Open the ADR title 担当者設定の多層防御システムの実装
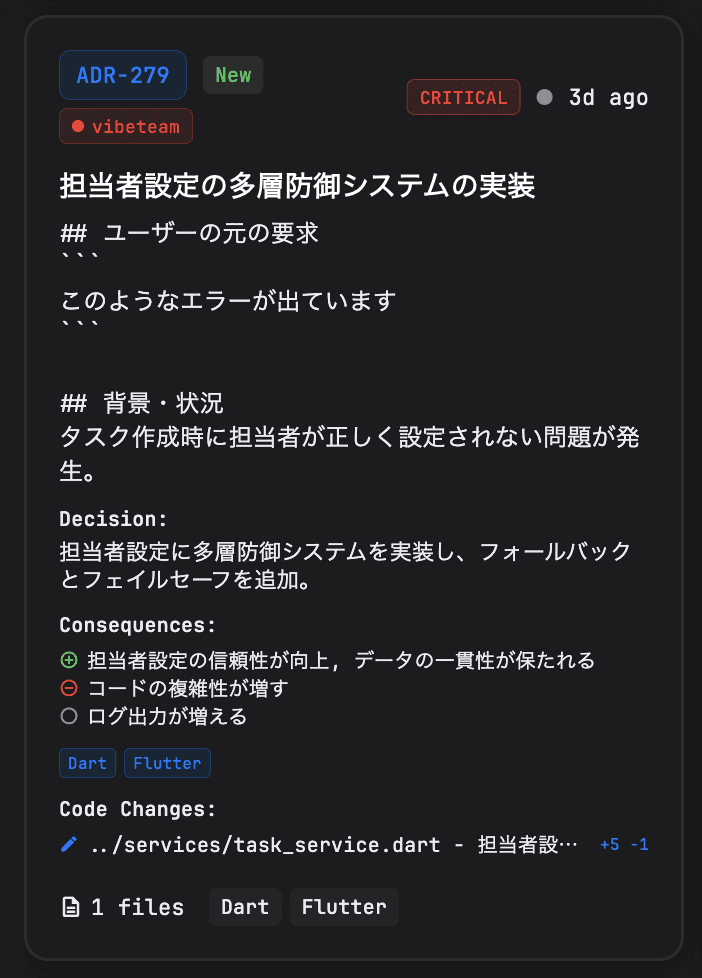 point(298,186)
